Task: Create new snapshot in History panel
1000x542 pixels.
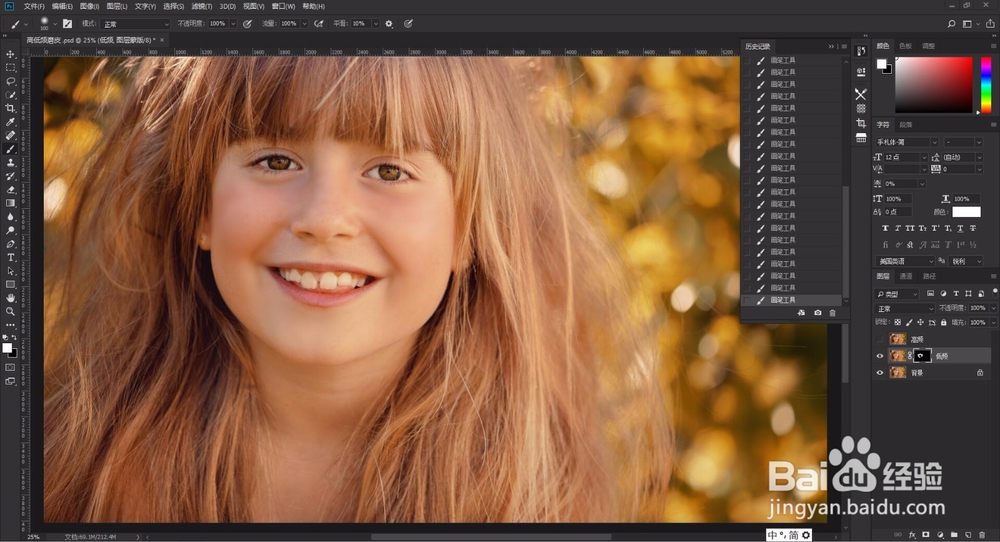Action: (818, 312)
